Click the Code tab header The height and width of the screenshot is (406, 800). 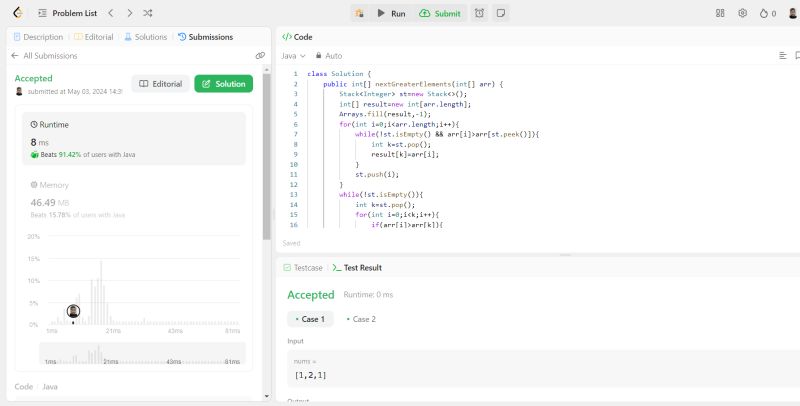[x=297, y=37]
